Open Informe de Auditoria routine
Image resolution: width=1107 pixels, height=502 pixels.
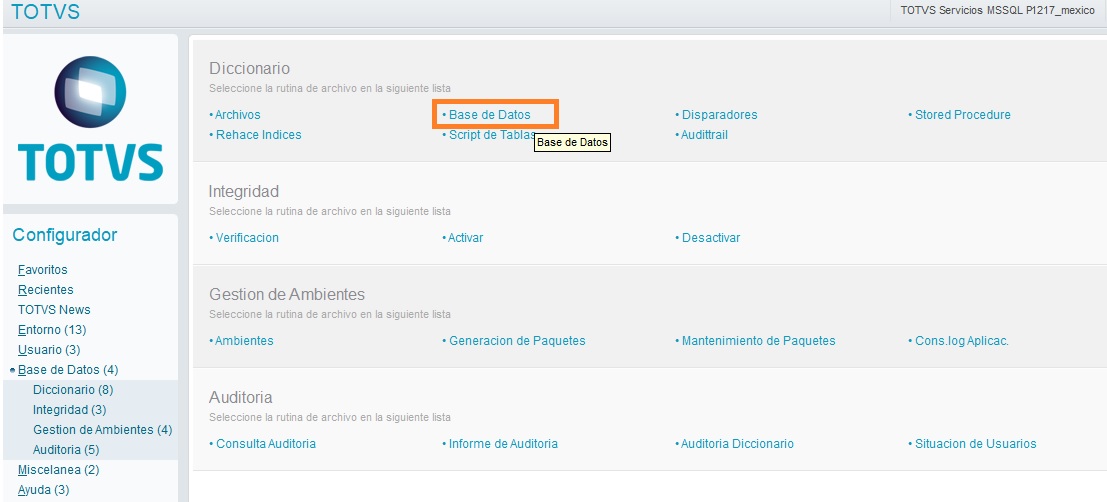click(x=503, y=443)
